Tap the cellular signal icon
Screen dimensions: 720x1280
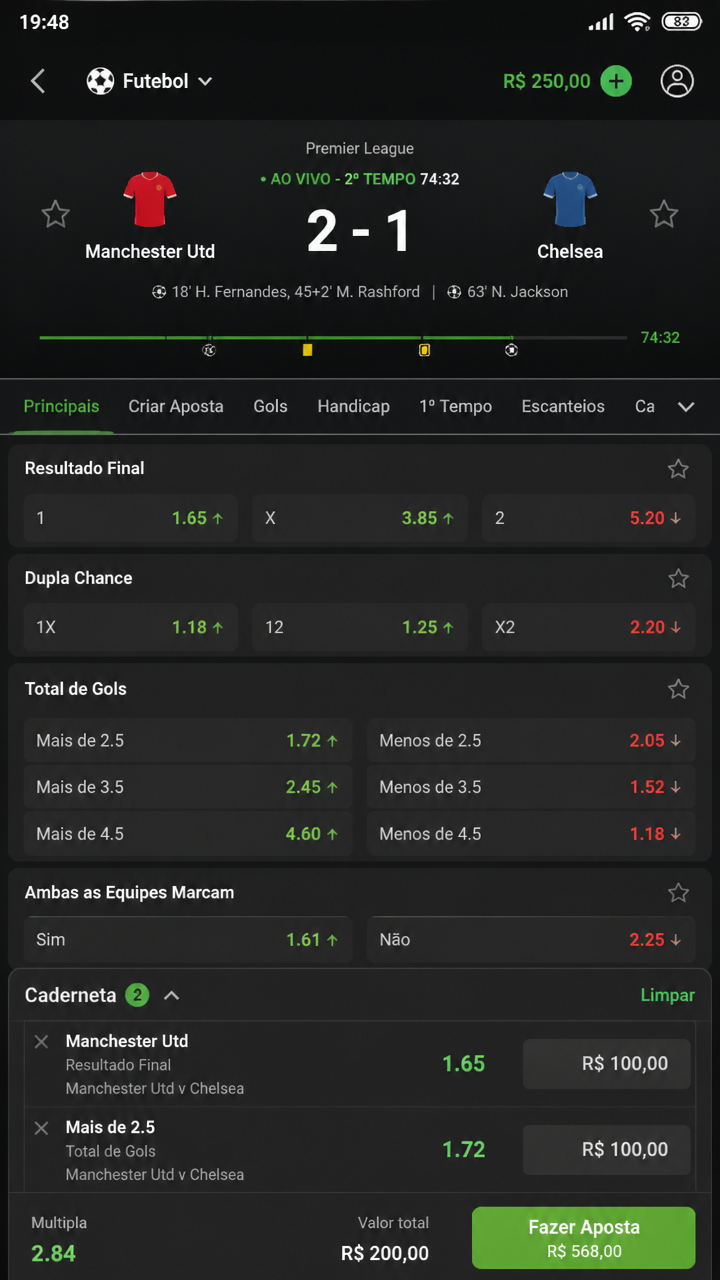coord(601,22)
